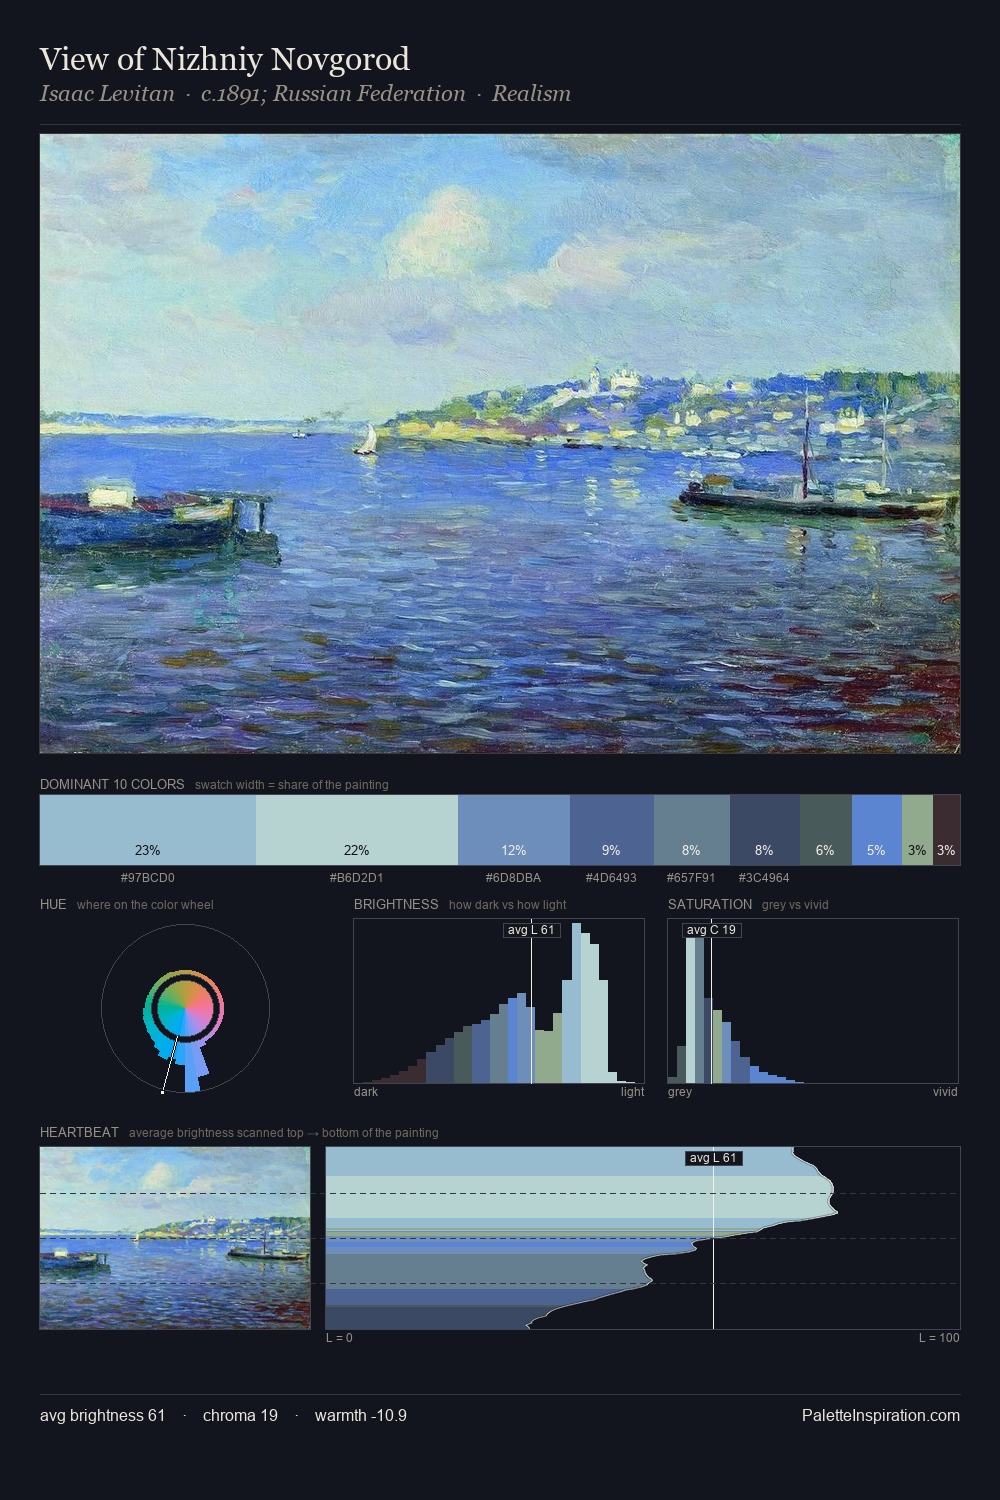The width and height of the screenshot is (1000, 1500).
Task: Click 'where on the color wheel' caption
Action: [145, 905]
